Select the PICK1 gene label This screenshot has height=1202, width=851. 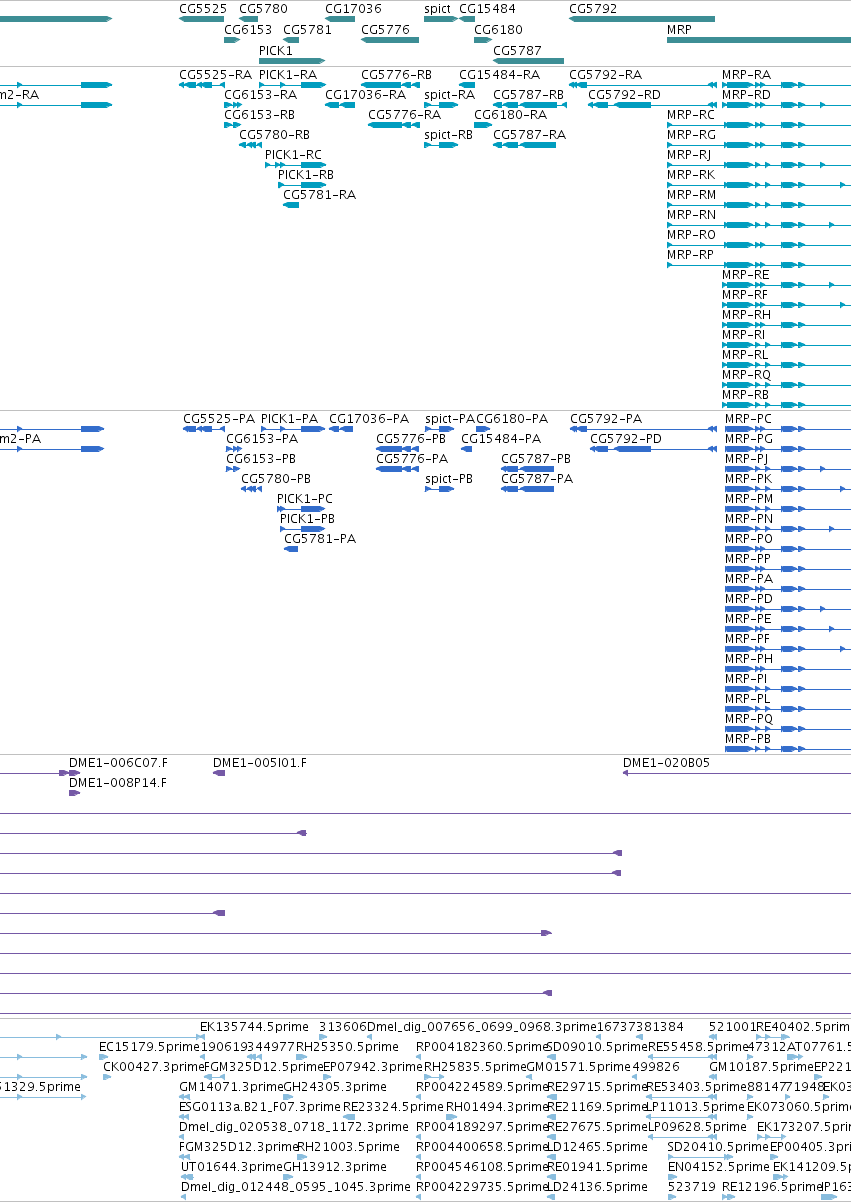tap(276, 49)
